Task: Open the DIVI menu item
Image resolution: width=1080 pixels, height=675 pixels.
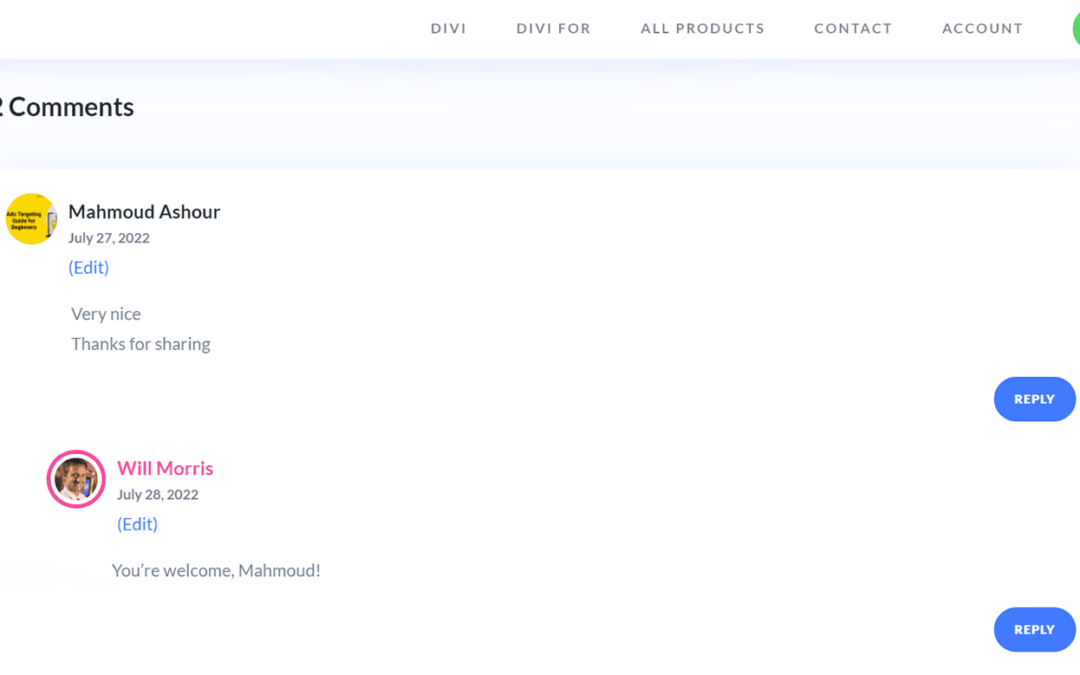Action: tap(448, 29)
